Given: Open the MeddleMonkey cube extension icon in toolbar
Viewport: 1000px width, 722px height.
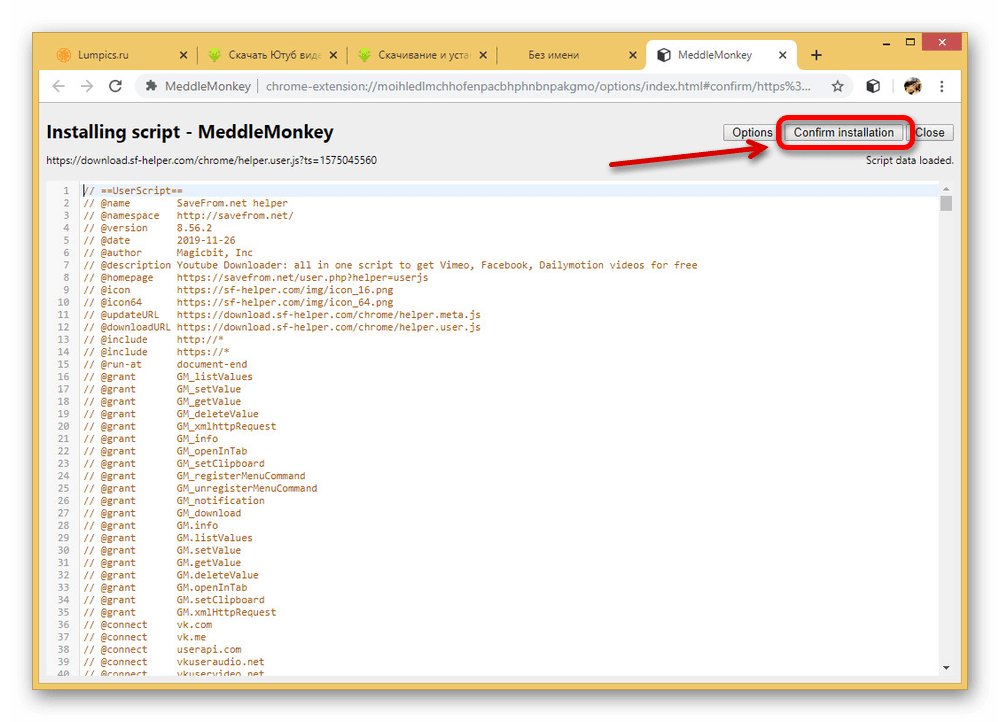Looking at the screenshot, I should coord(873,86).
